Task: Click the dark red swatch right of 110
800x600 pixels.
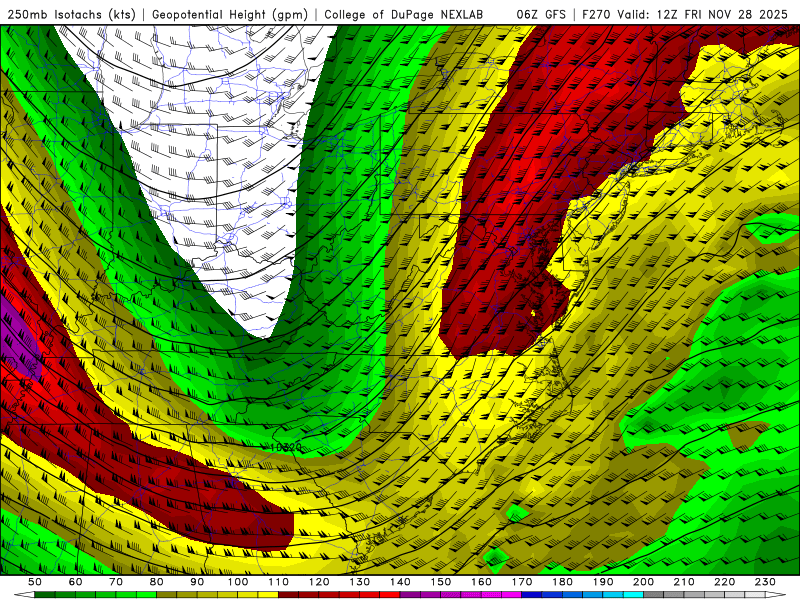Action: [289, 595]
